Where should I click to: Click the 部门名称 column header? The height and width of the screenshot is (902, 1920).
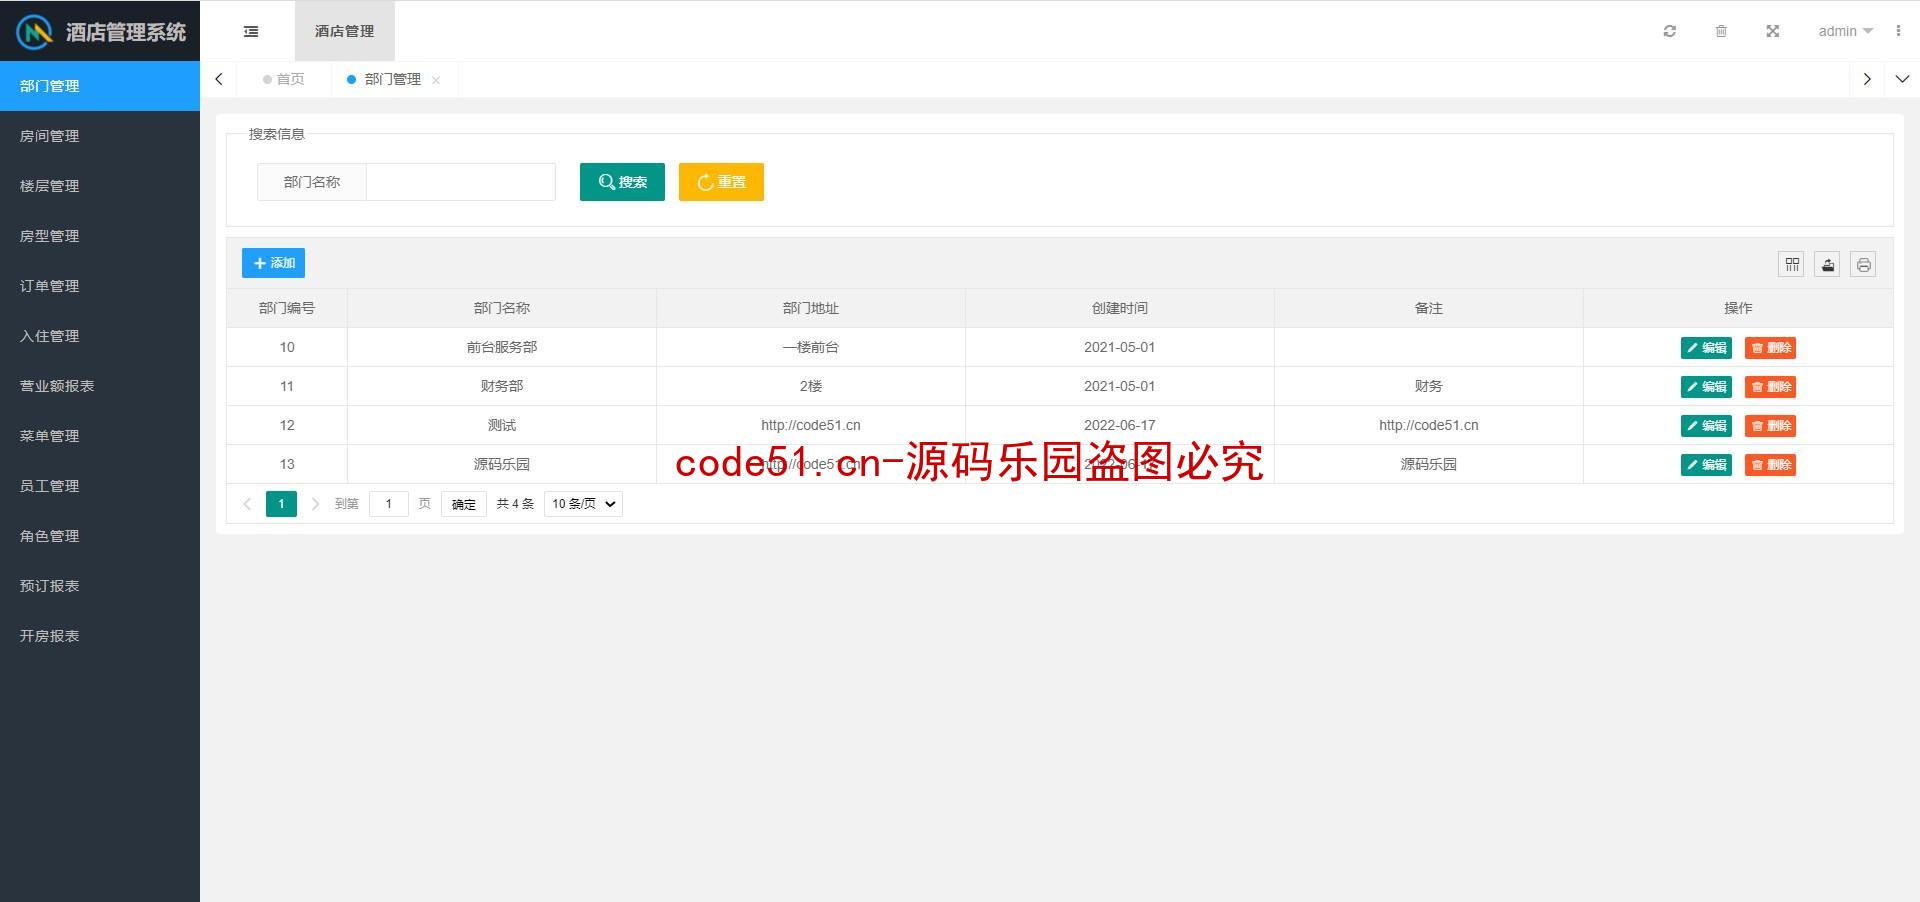502,308
